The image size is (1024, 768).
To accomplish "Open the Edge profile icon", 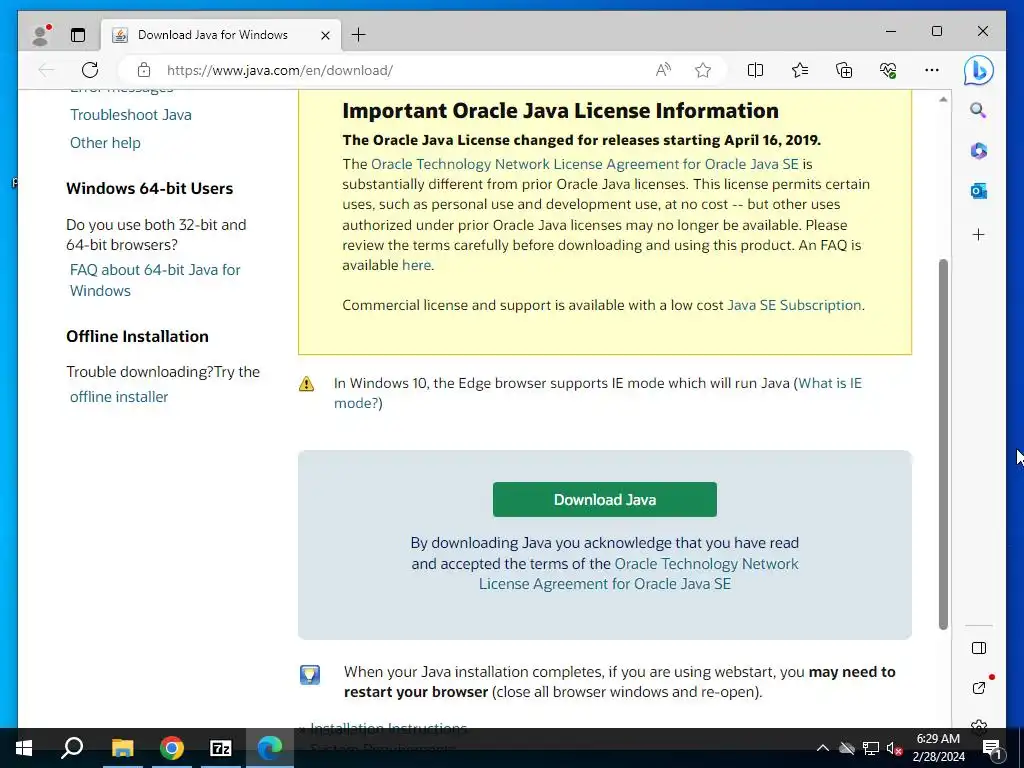I will pyautogui.click(x=41, y=35).
